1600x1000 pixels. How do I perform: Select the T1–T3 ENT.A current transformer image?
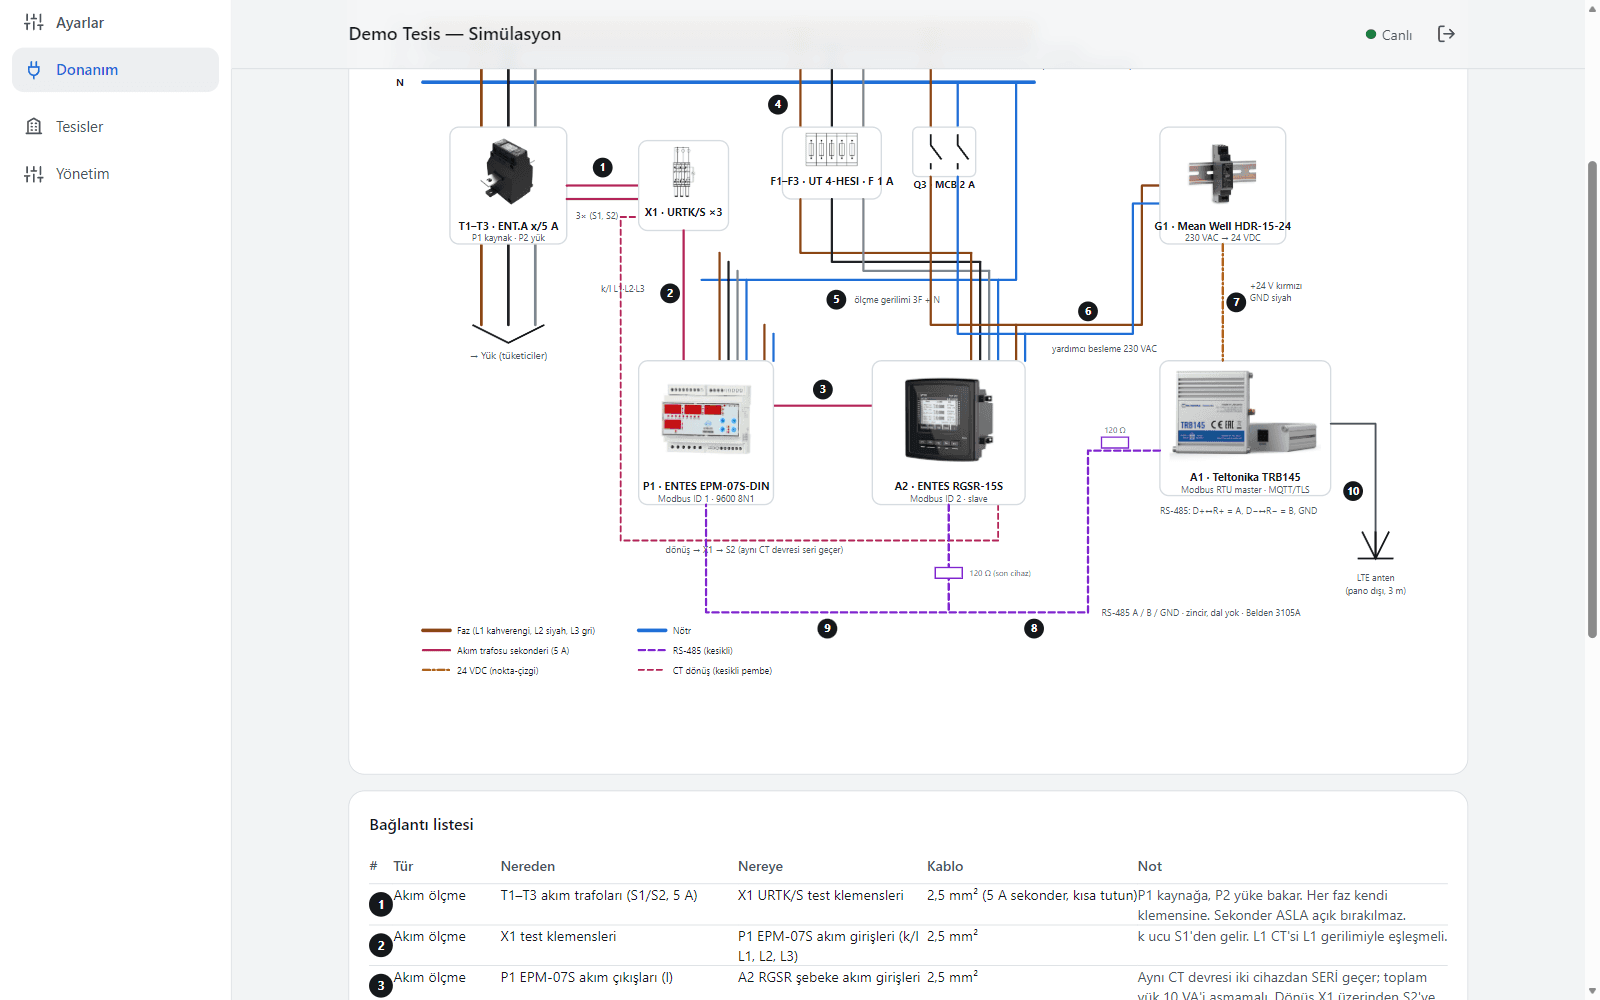(509, 173)
